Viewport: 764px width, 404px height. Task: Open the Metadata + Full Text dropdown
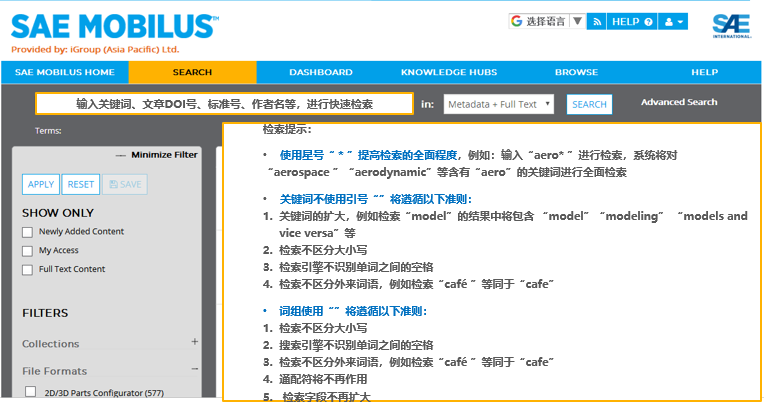[499, 104]
